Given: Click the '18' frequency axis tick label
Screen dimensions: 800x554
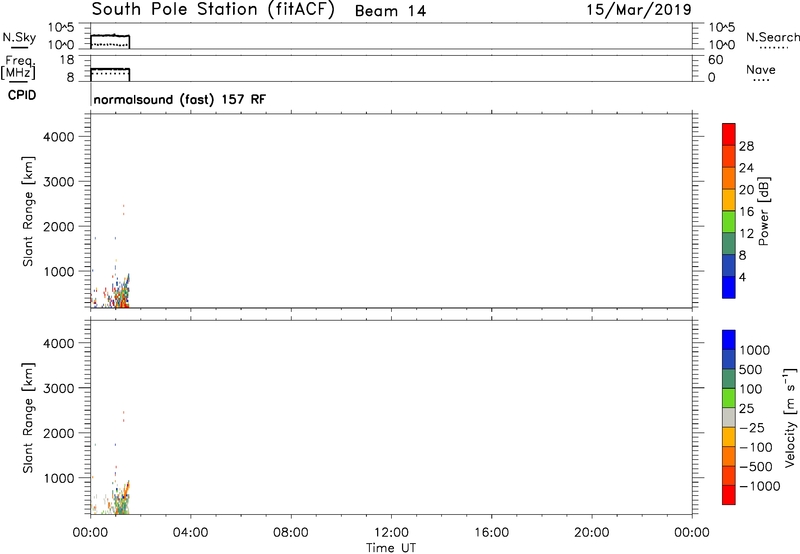Looking at the screenshot, I should [x=67, y=60].
